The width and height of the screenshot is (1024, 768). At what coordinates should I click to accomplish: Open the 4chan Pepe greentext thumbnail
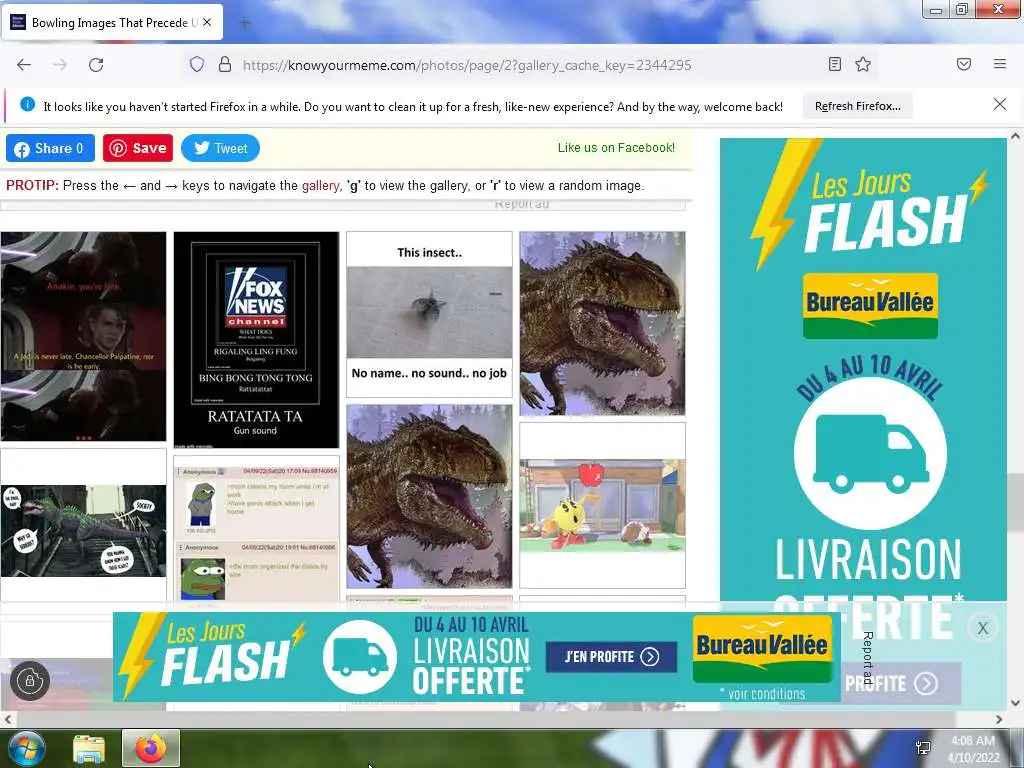click(256, 529)
